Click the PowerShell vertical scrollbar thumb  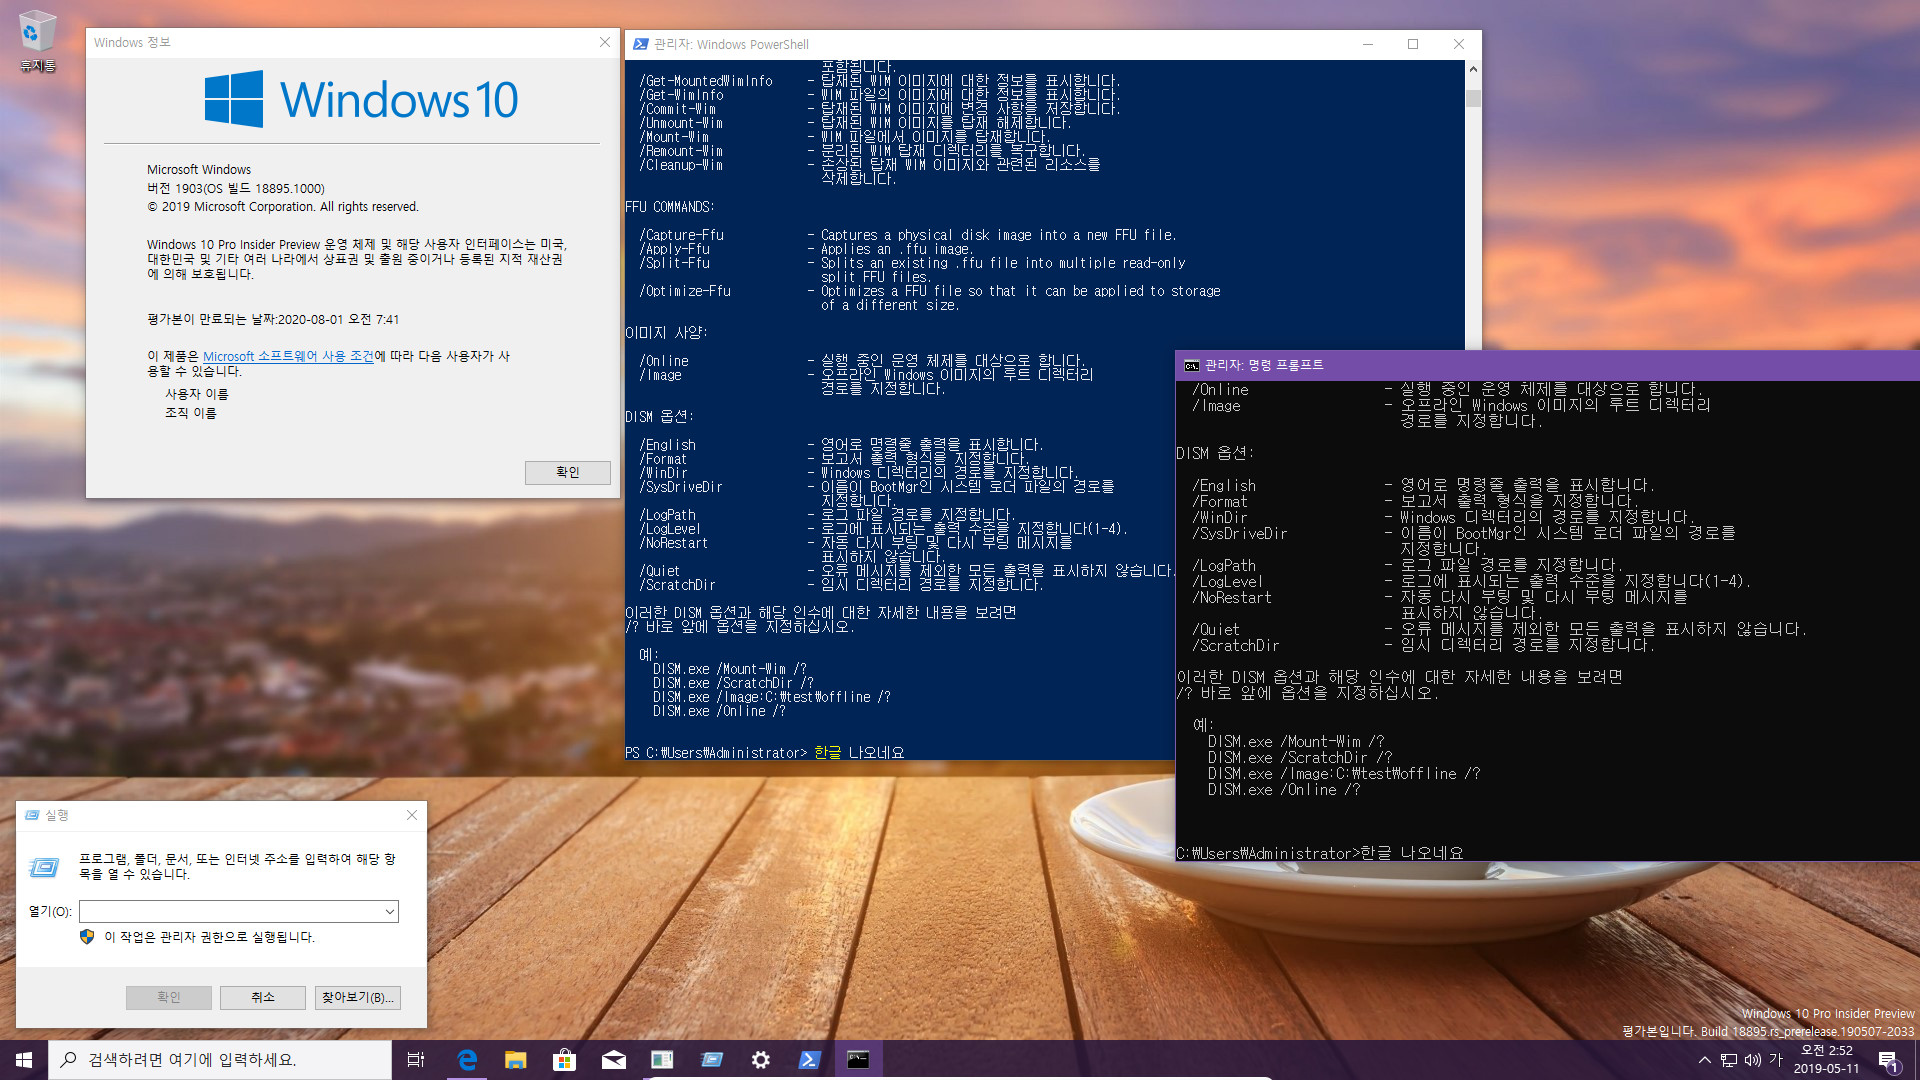click(x=1473, y=98)
